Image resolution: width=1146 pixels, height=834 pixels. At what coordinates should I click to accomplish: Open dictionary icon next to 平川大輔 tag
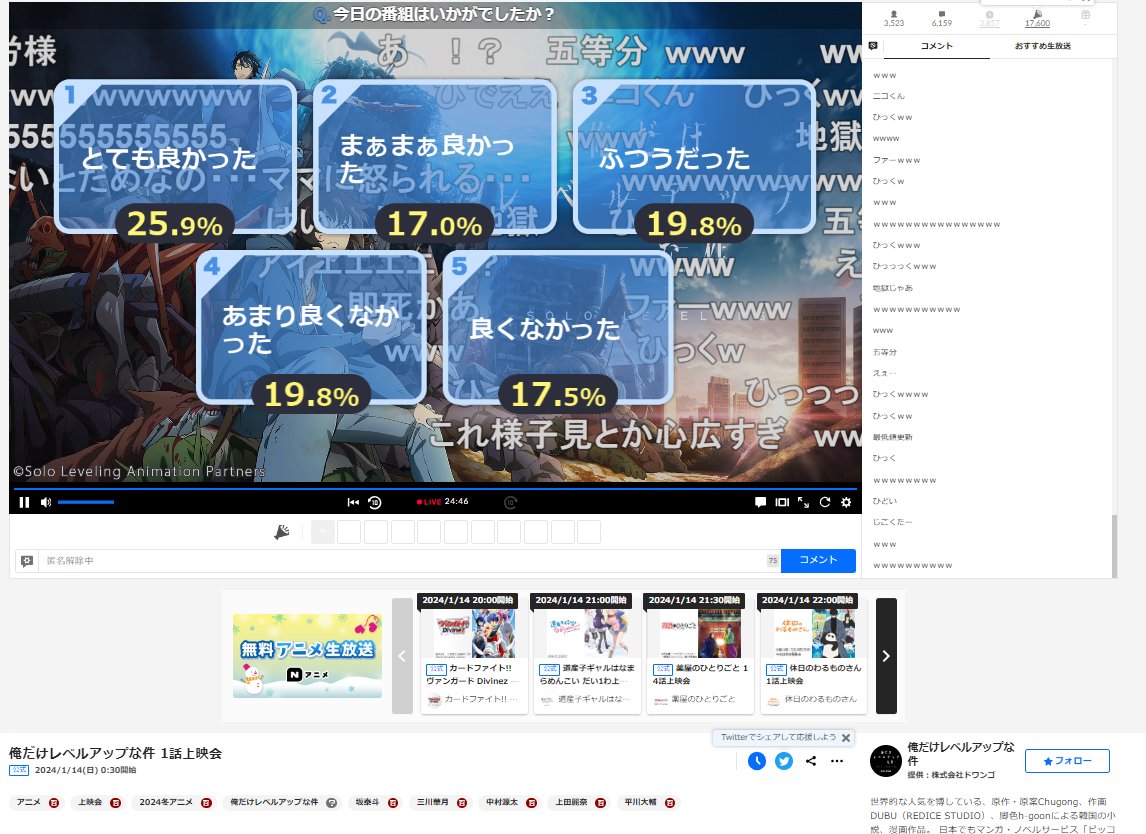click(669, 803)
